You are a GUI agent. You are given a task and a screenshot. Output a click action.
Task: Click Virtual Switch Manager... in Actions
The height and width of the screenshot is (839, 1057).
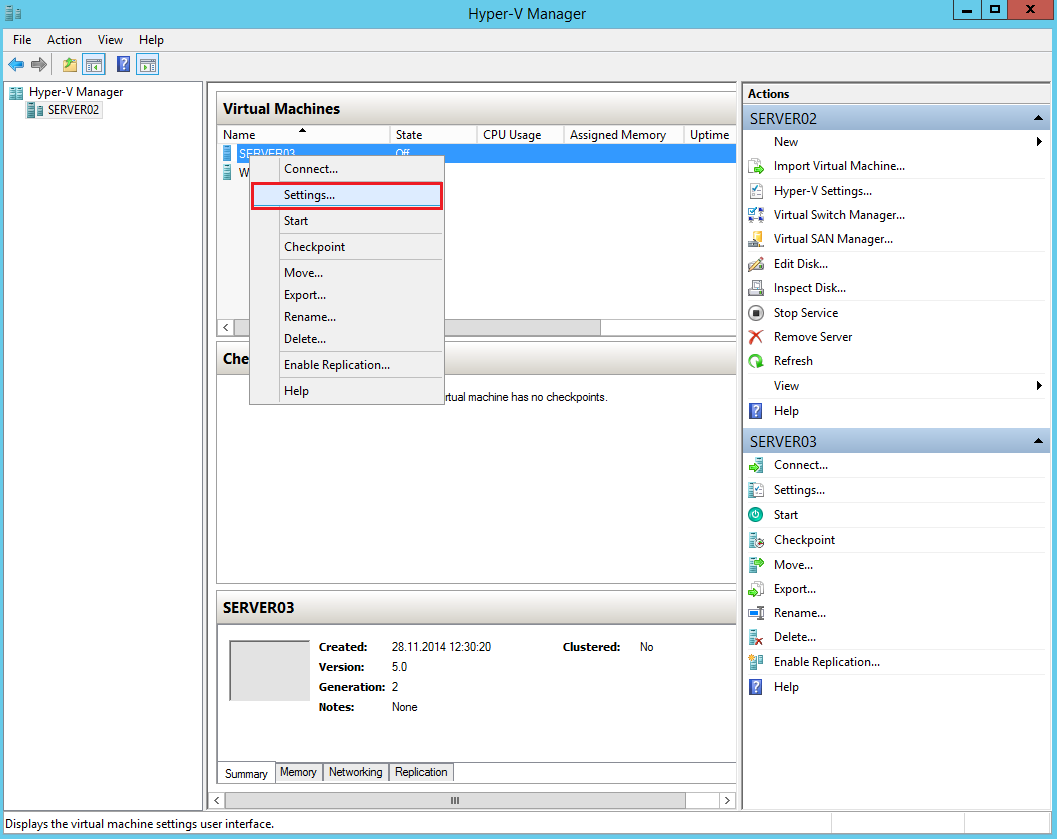(839, 215)
